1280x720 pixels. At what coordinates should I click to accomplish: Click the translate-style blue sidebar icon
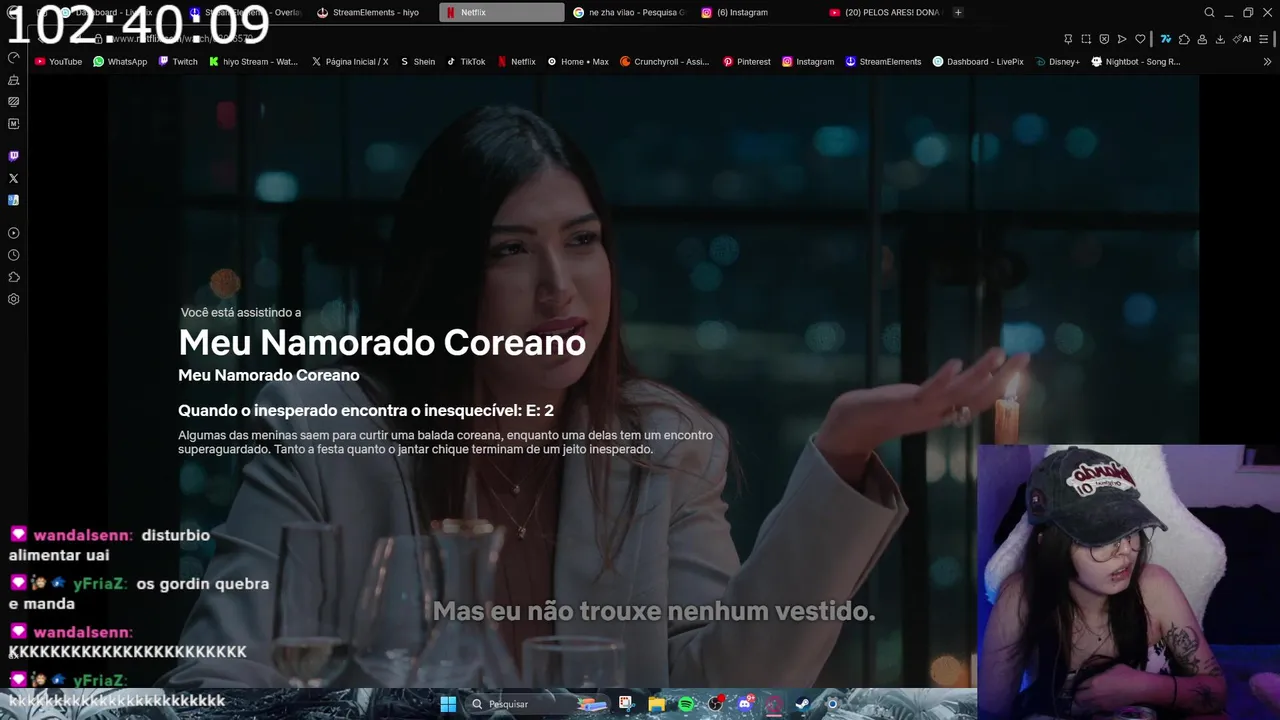point(13,200)
